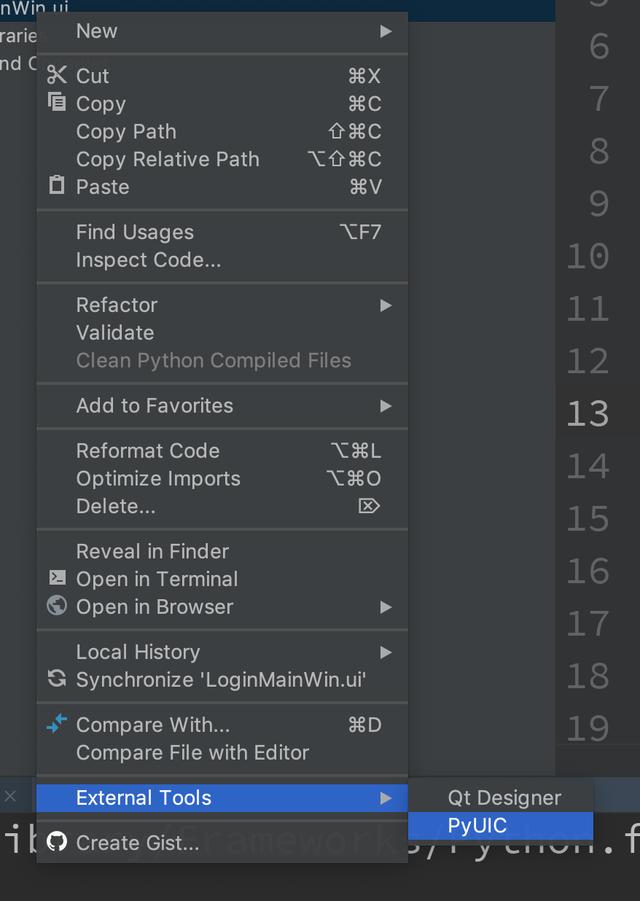Click line number 13 in gutter
The height and width of the screenshot is (901, 640).
[x=587, y=413]
